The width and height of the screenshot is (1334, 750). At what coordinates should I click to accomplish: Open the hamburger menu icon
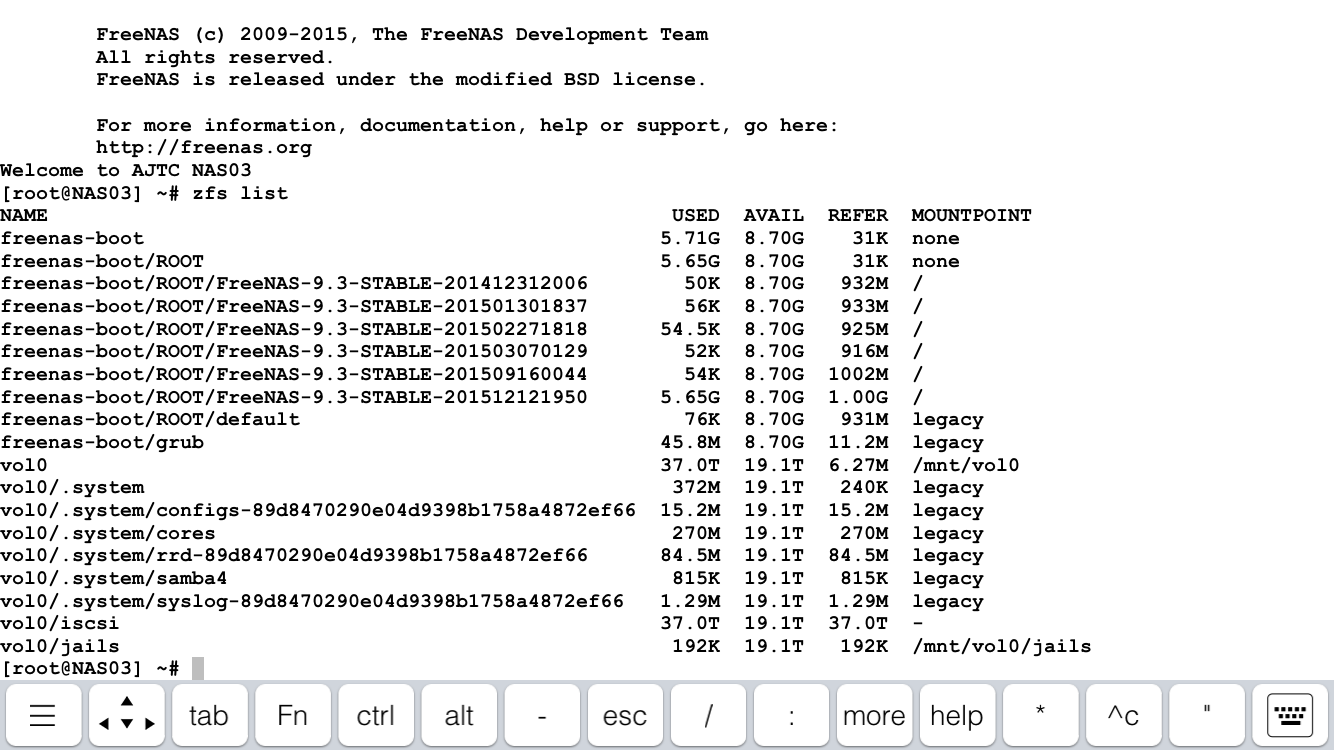coord(42,716)
